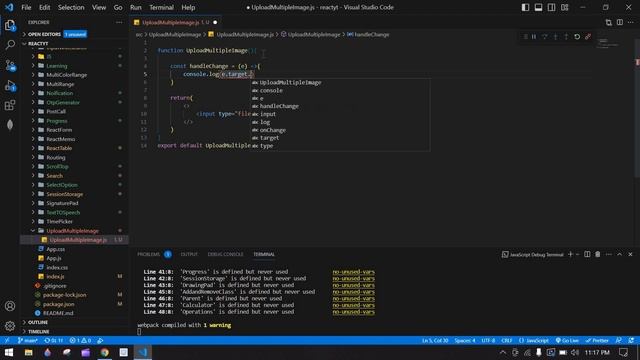
Task: Switch to the Debug Console tab
Action: click(225, 254)
